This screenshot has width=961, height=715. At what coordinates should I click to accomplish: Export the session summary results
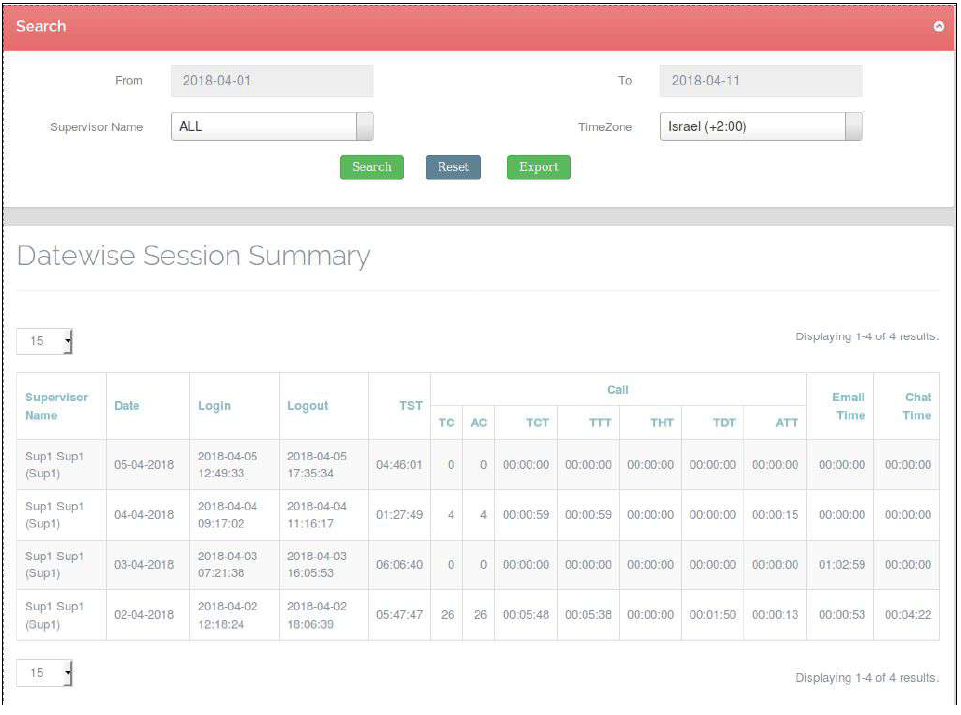click(x=538, y=167)
